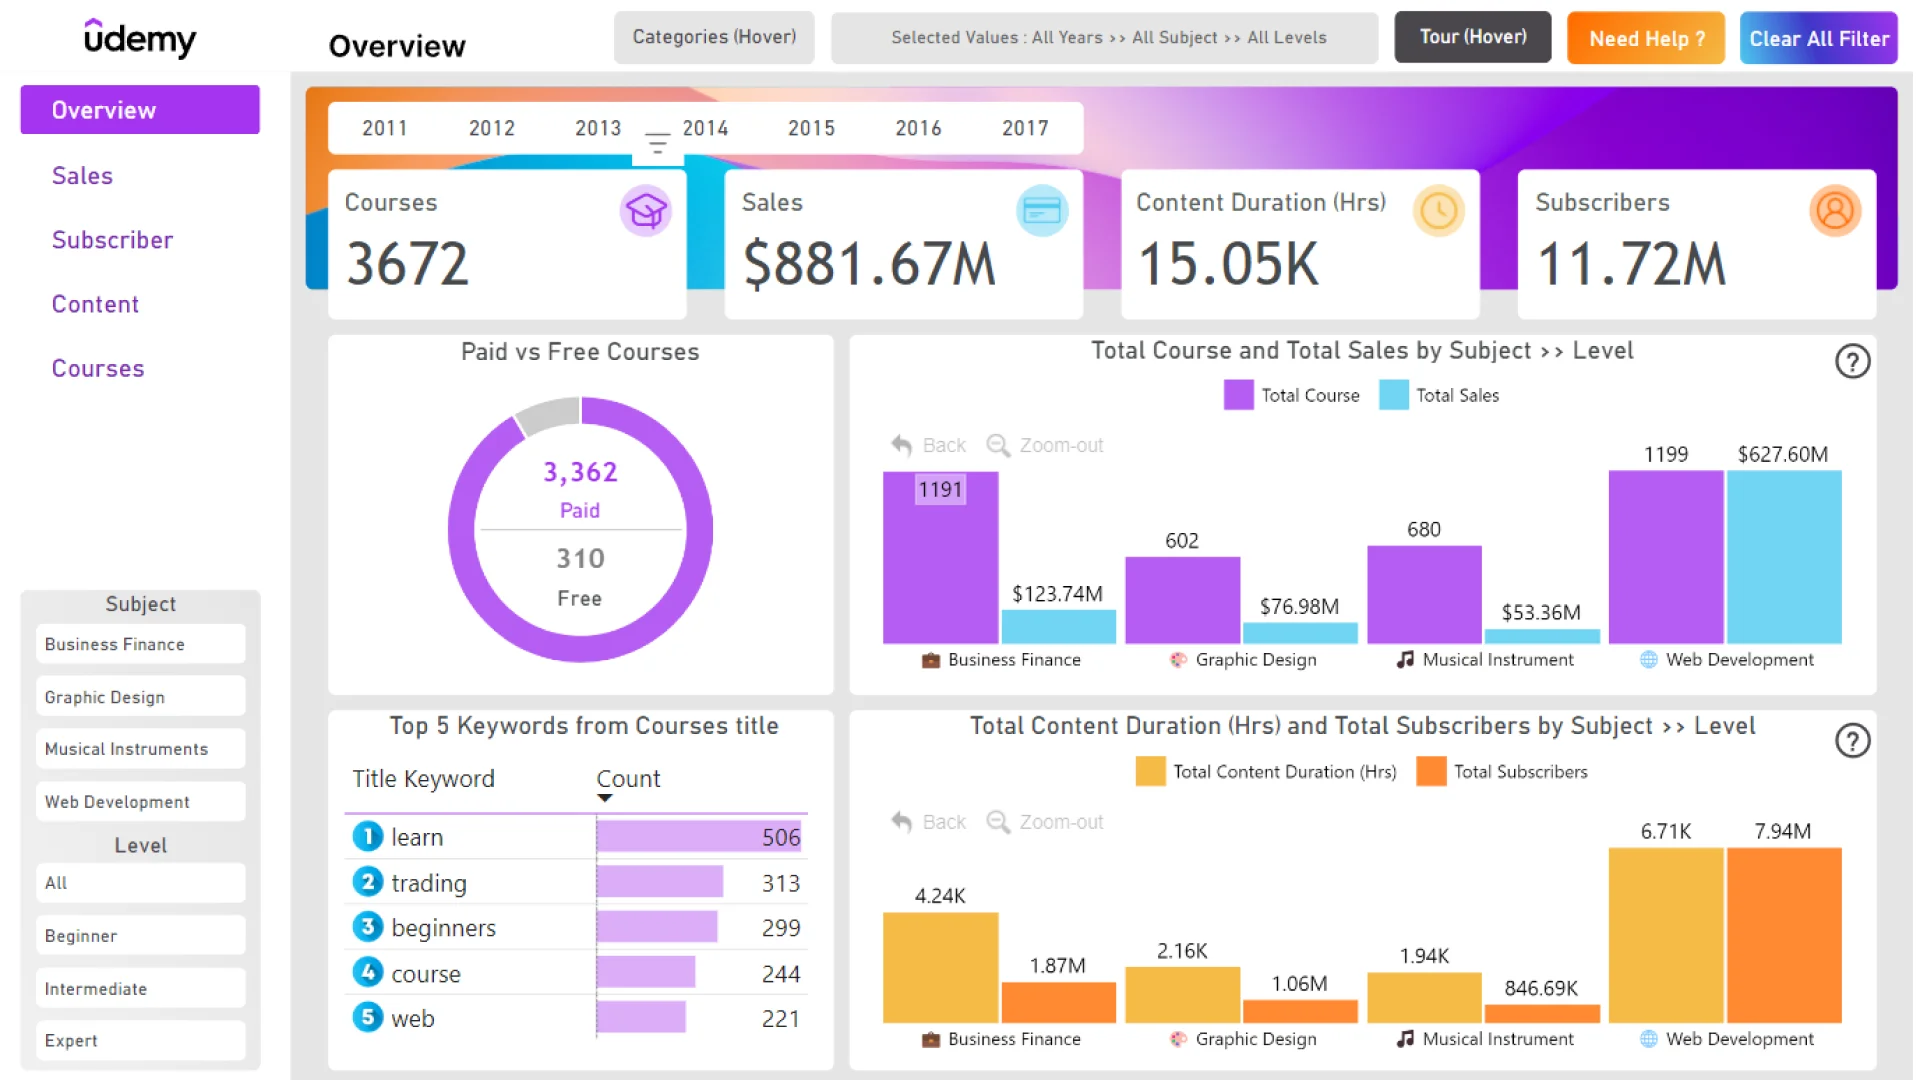Viewport: 1920px width, 1080px height.
Task: Click the Title Keyword column header
Action: tap(423, 779)
